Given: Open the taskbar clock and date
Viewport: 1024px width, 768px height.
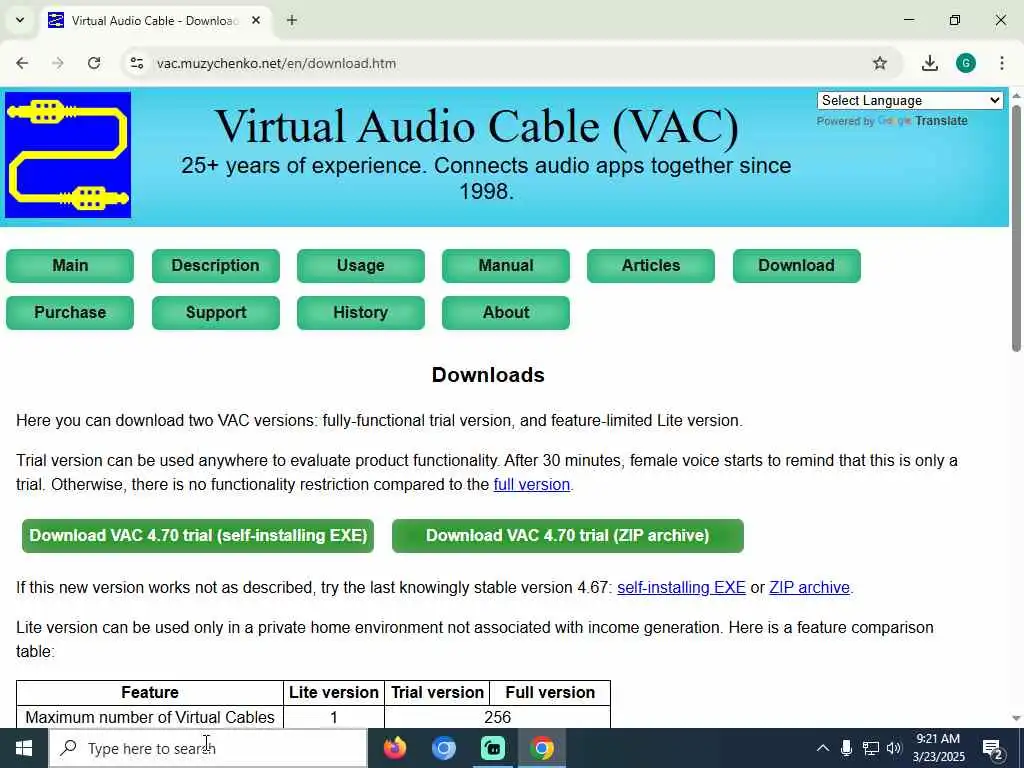Looking at the screenshot, I should click(938, 748).
